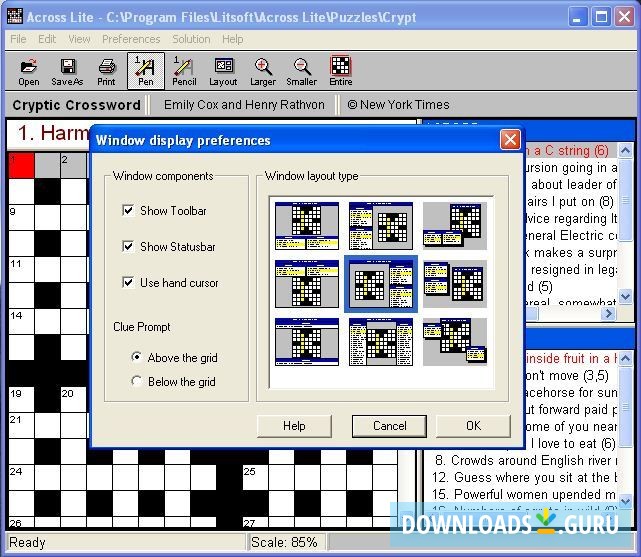Click Across clue list scroll down arrow
The width and height of the screenshot is (641, 557).
tap(625, 295)
